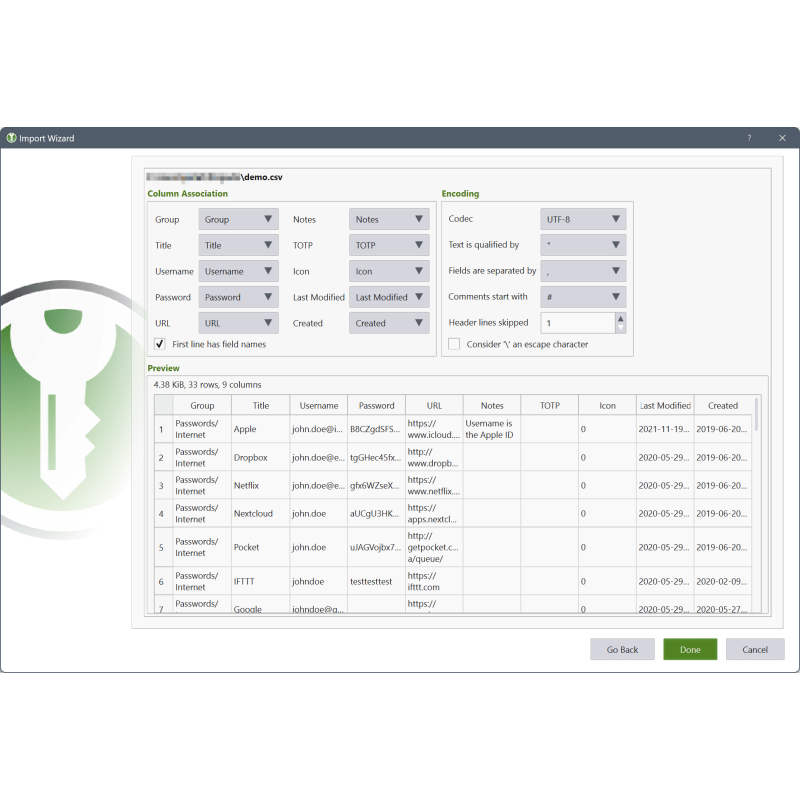This screenshot has height=800, width=800.
Task: Decrease Header lines skipped with down arrow
Action: pyautogui.click(x=620, y=328)
